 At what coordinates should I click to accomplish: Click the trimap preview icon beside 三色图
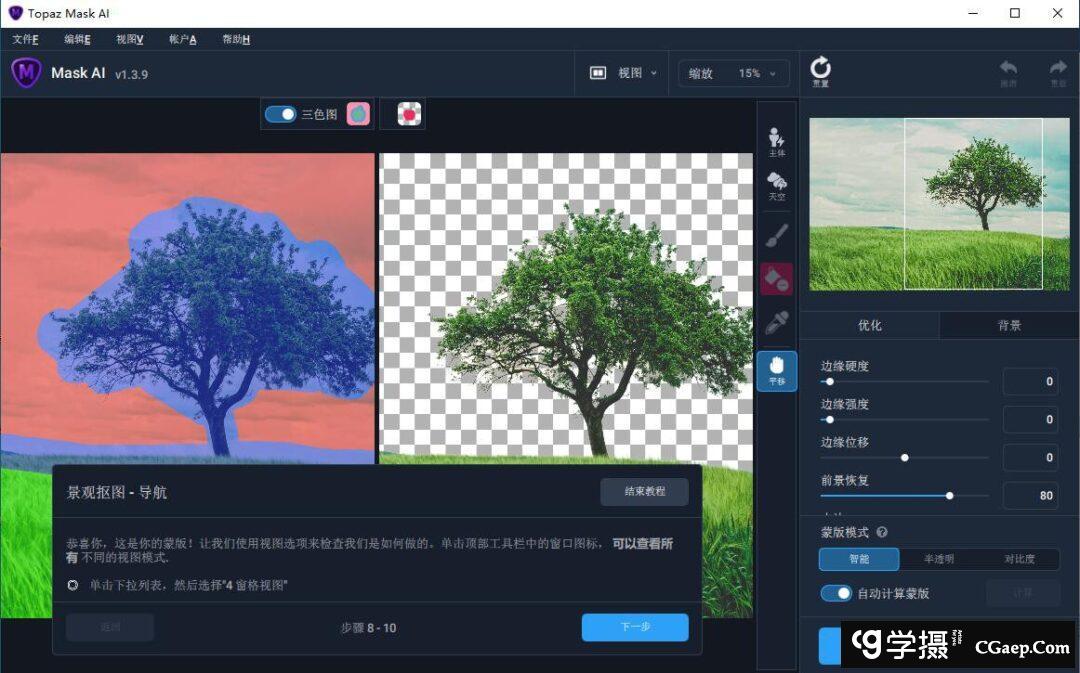point(358,114)
